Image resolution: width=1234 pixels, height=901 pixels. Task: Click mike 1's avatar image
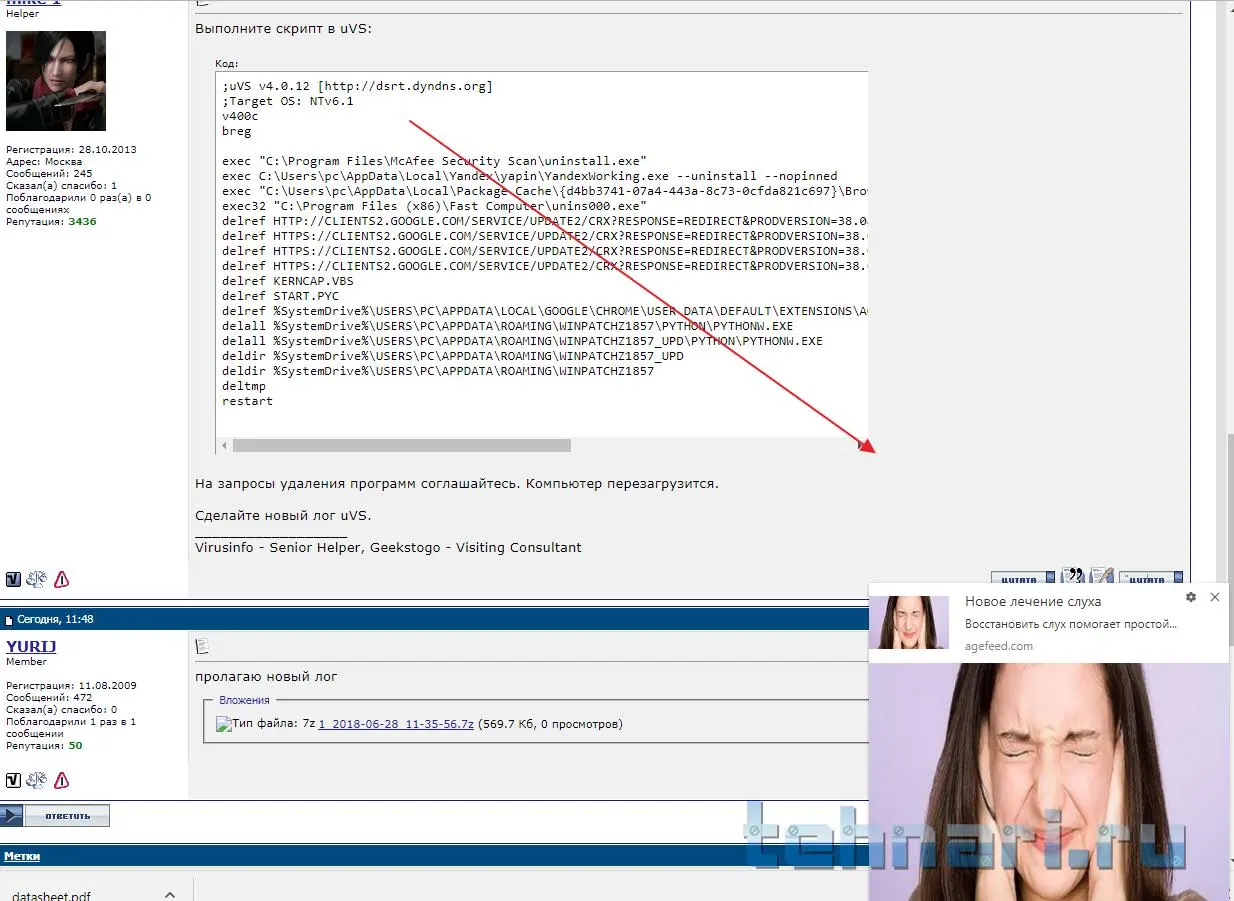point(56,81)
